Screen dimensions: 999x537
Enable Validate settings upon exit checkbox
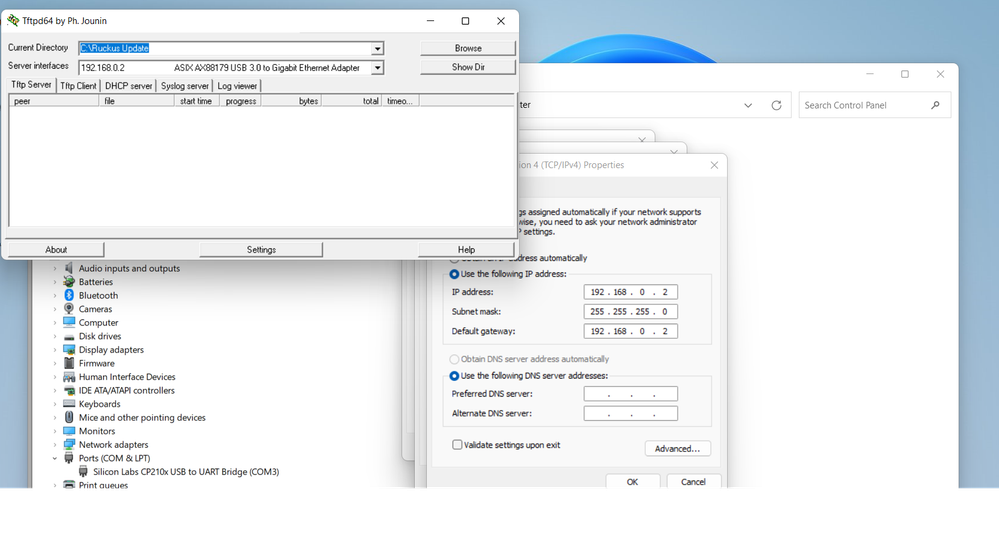tap(457, 445)
